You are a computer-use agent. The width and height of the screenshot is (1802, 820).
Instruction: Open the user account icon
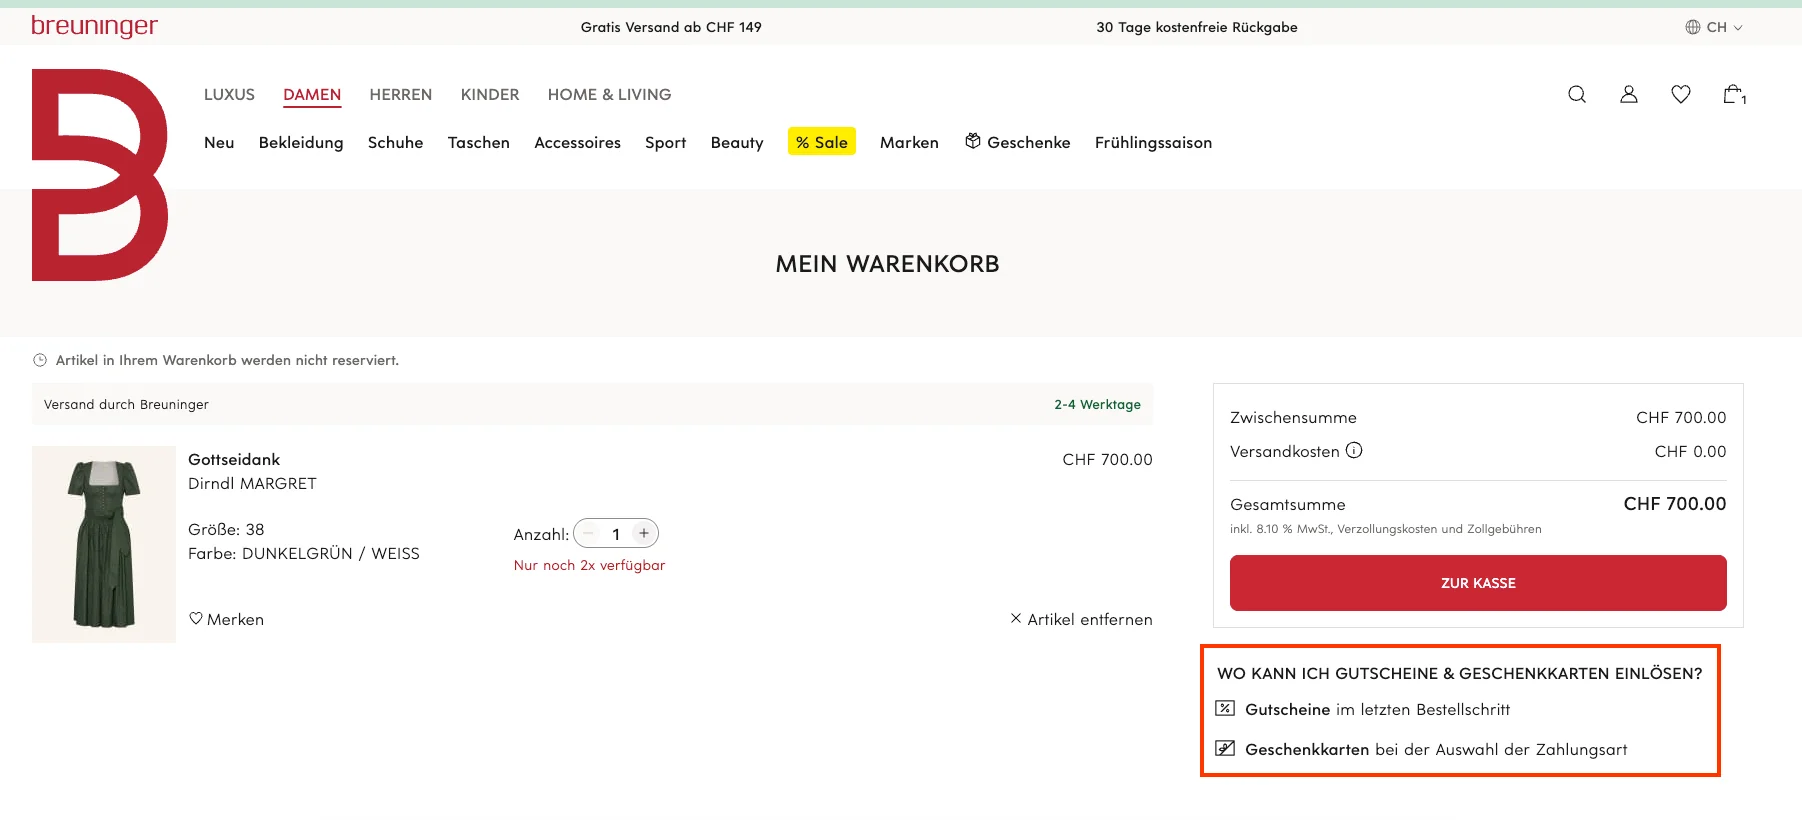pos(1629,94)
